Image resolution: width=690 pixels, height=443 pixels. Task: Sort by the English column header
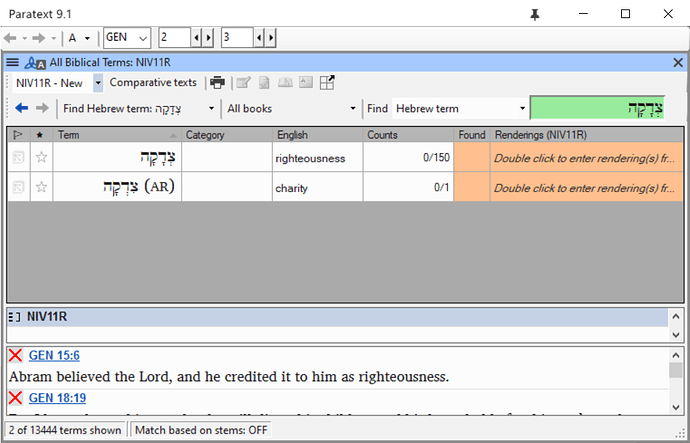(317, 135)
